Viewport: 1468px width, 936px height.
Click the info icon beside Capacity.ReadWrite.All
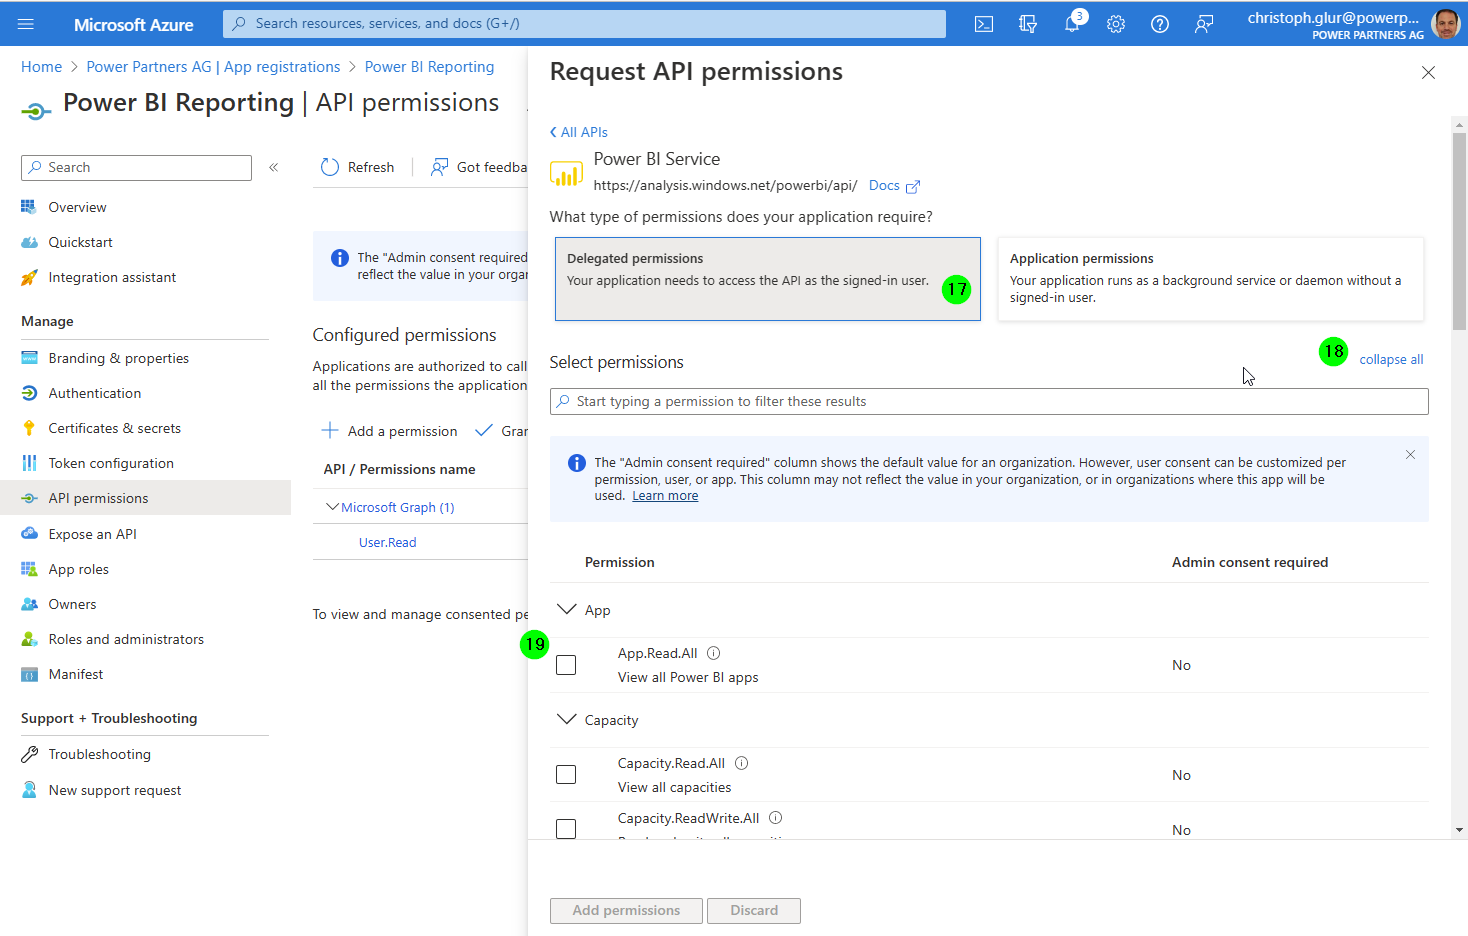click(x=776, y=818)
